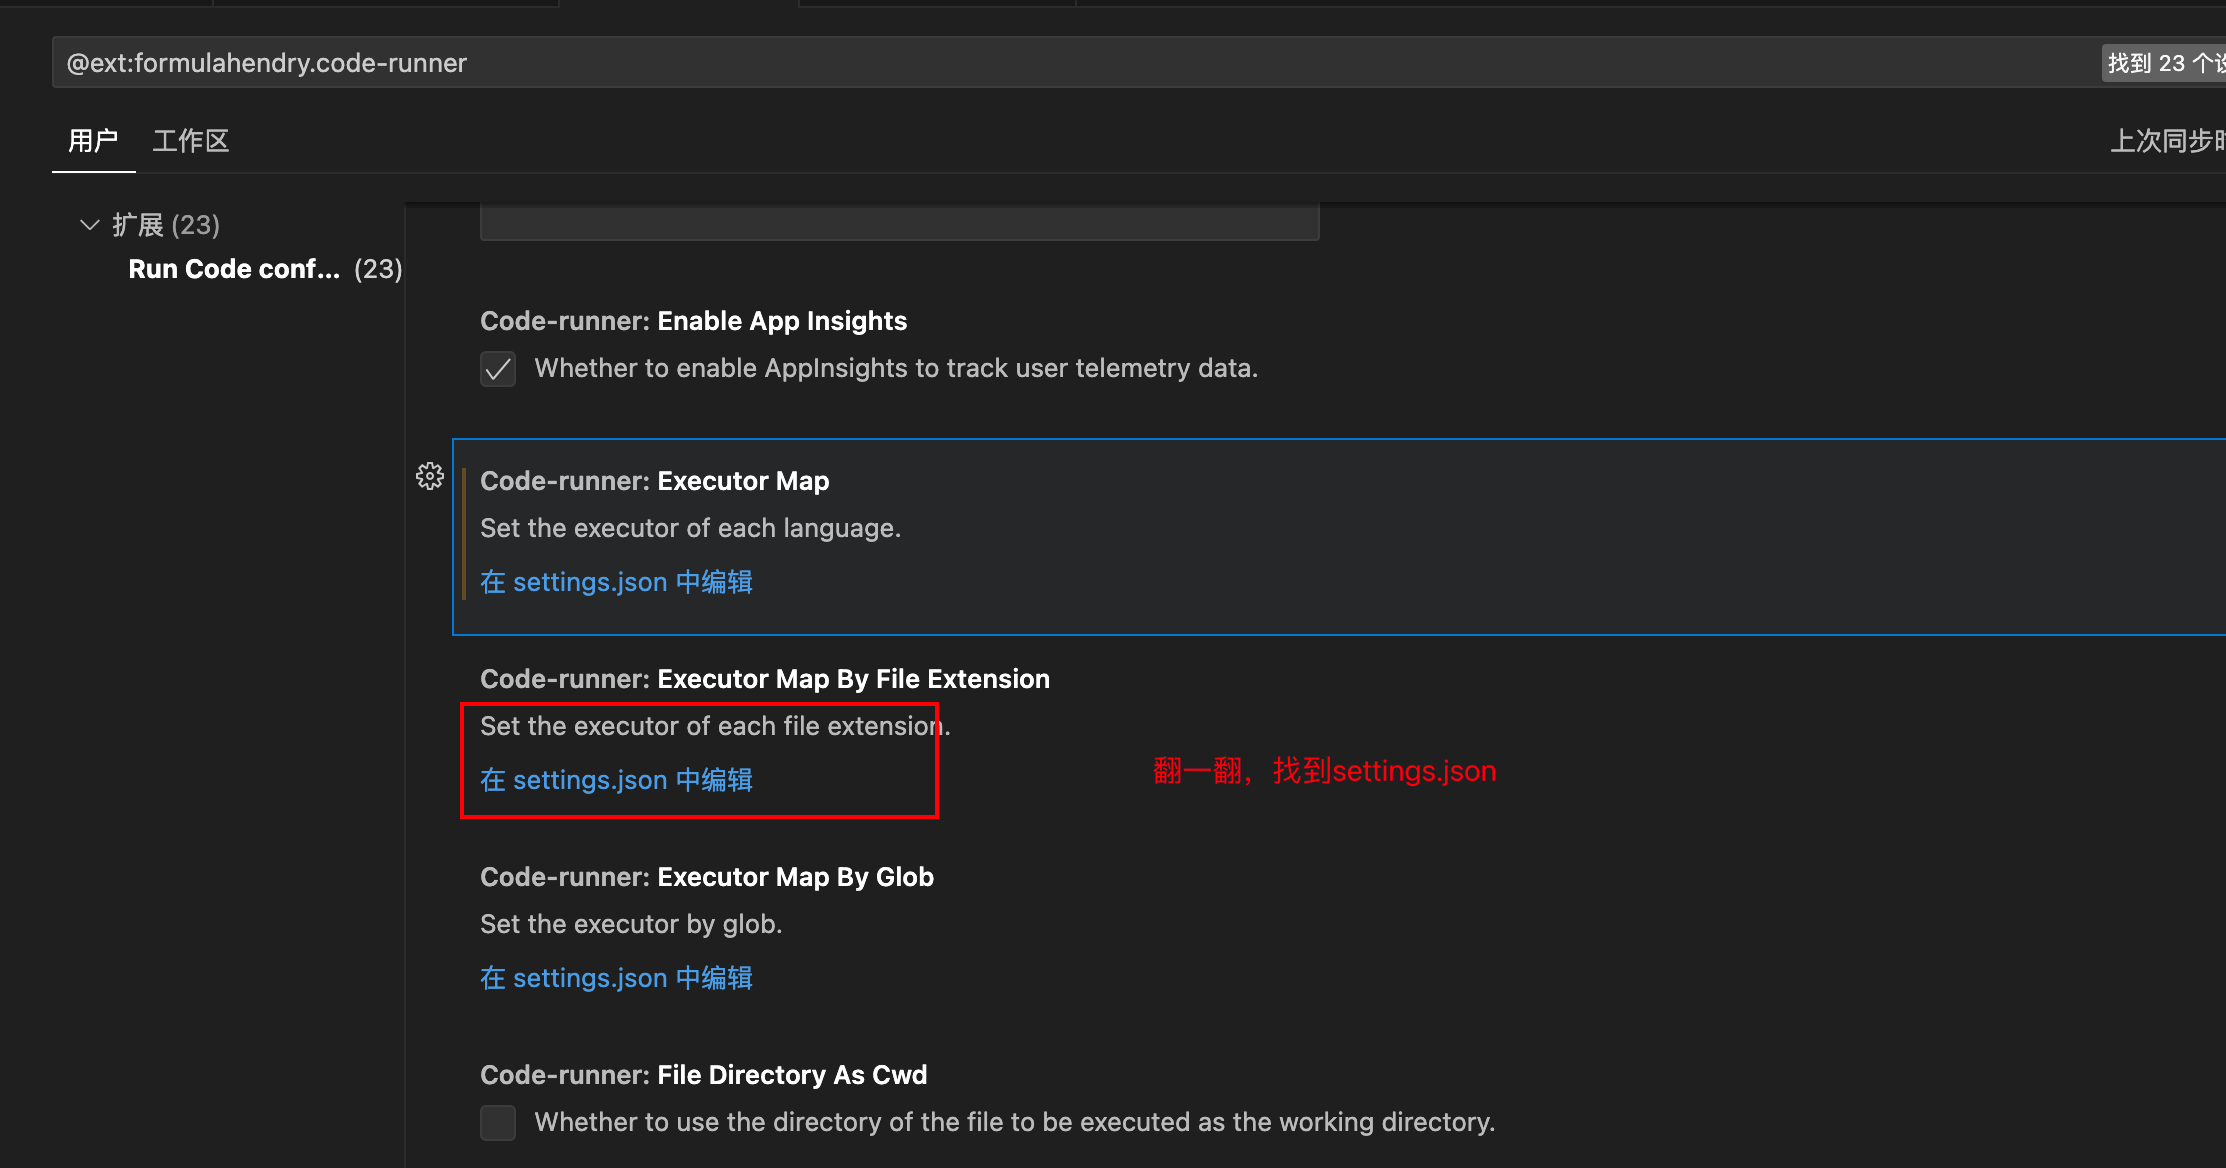Click the Enable App Insights setting title
This screenshot has height=1168, width=2226.
point(694,320)
